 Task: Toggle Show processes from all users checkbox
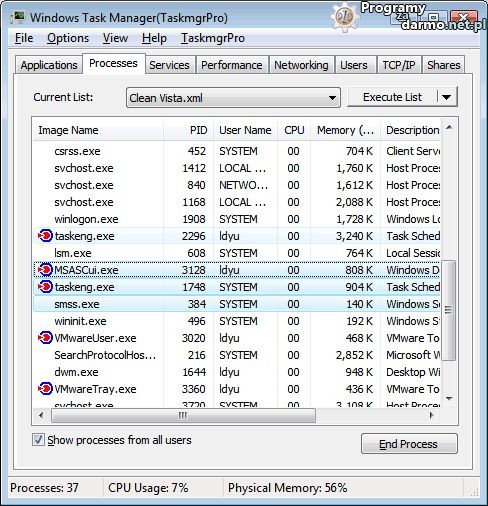click(x=38, y=440)
